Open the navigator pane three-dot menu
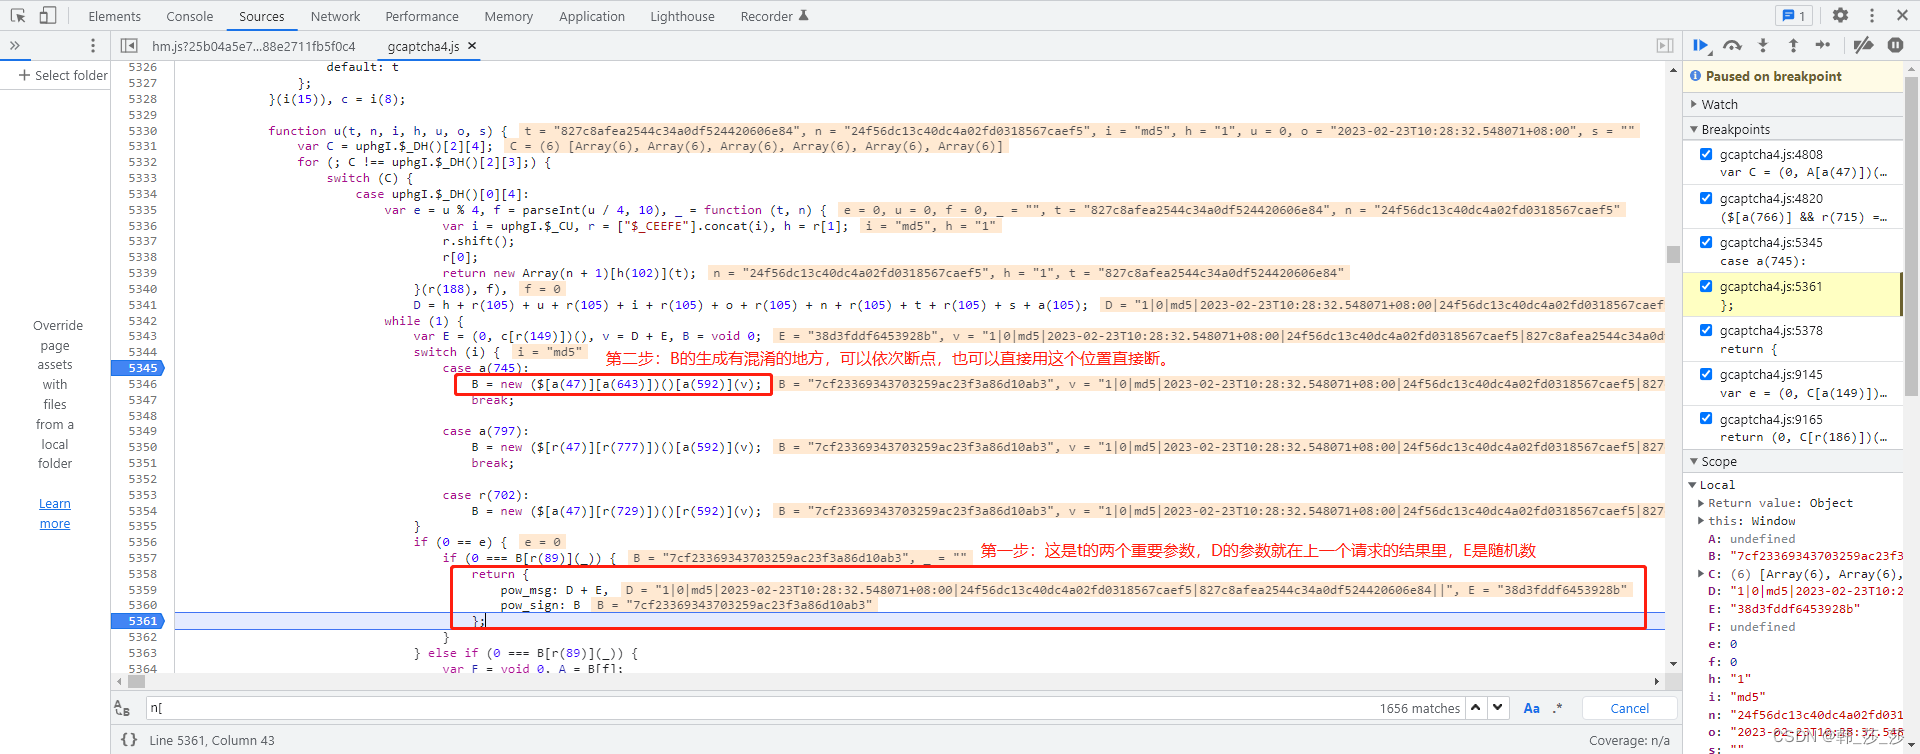The image size is (1920, 754). click(x=93, y=45)
